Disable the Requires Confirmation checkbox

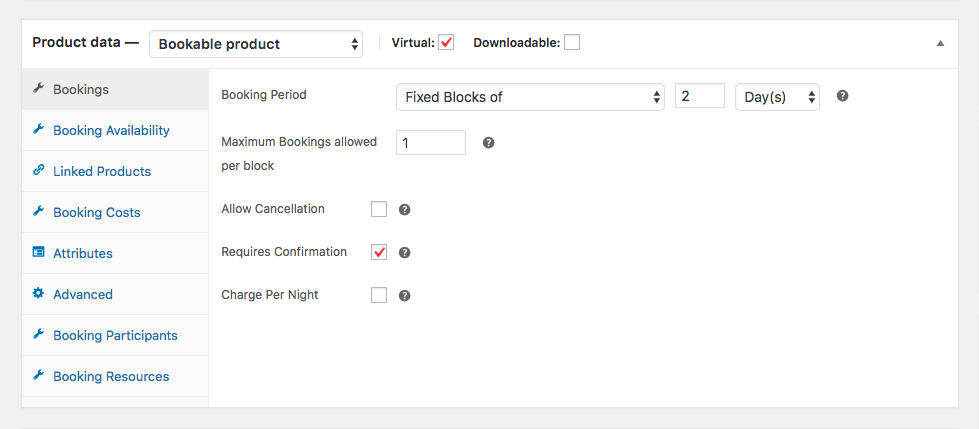coord(379,252)
